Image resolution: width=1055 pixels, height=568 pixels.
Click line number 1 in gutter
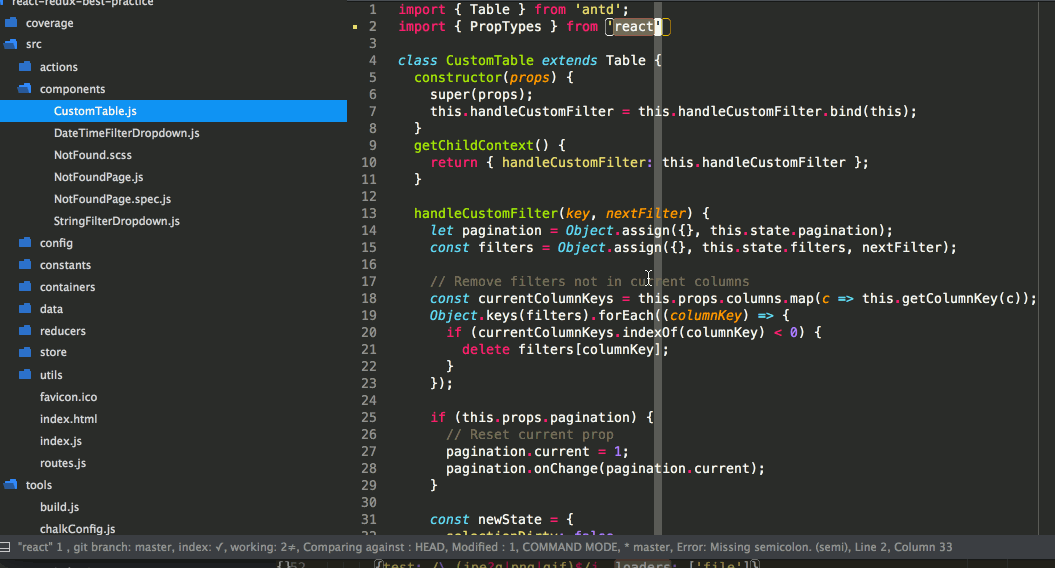coord(373,9)
